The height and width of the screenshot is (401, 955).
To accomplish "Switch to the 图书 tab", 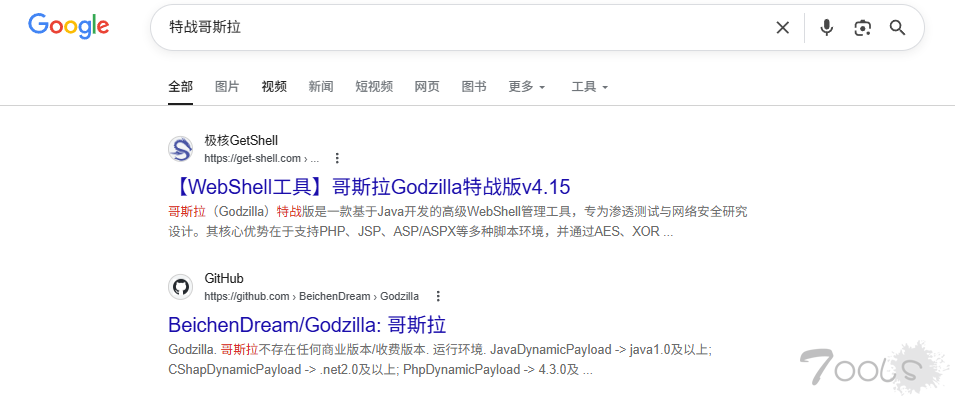I will tap(474, 87).
